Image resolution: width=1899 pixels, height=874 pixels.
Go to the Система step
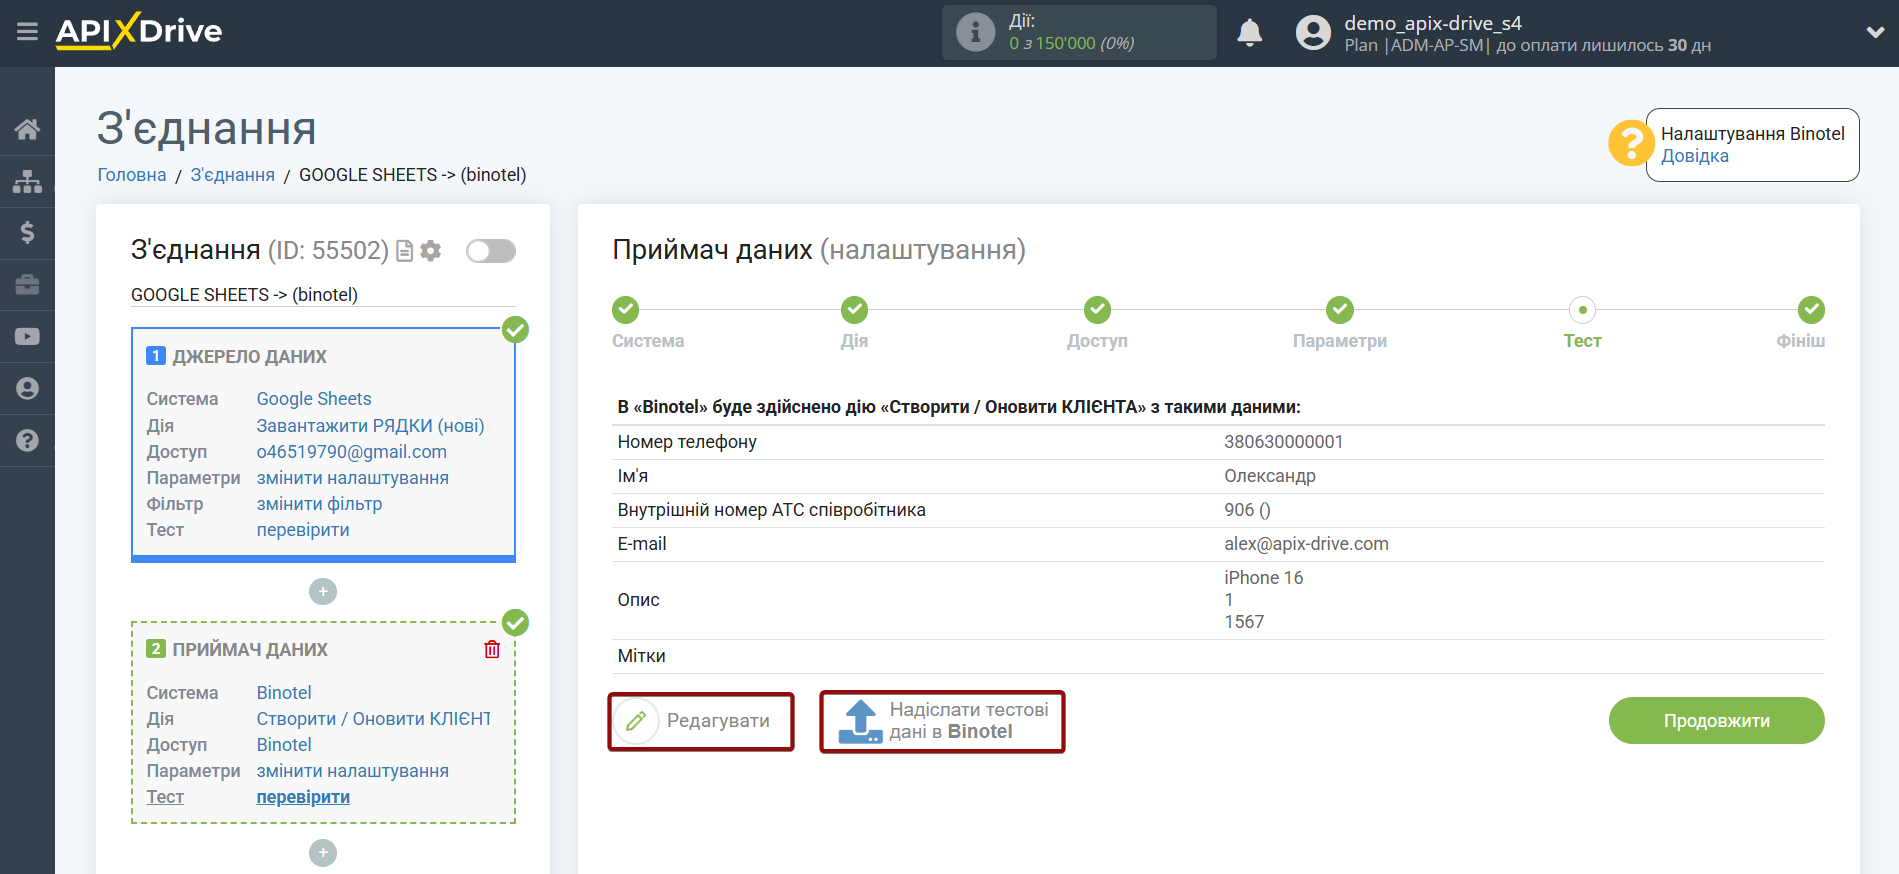click(x=626, y=310)
